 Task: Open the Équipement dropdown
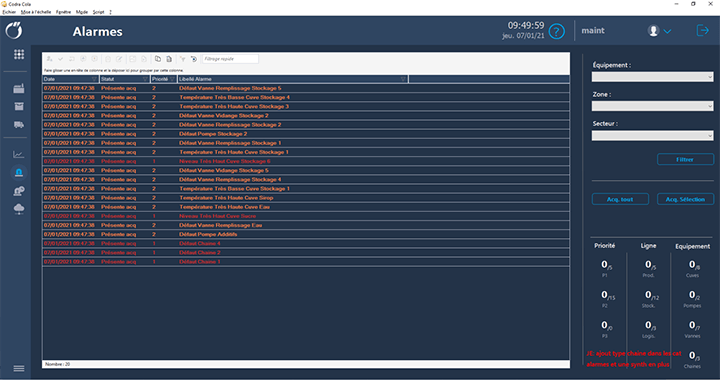tap(652, 77)
